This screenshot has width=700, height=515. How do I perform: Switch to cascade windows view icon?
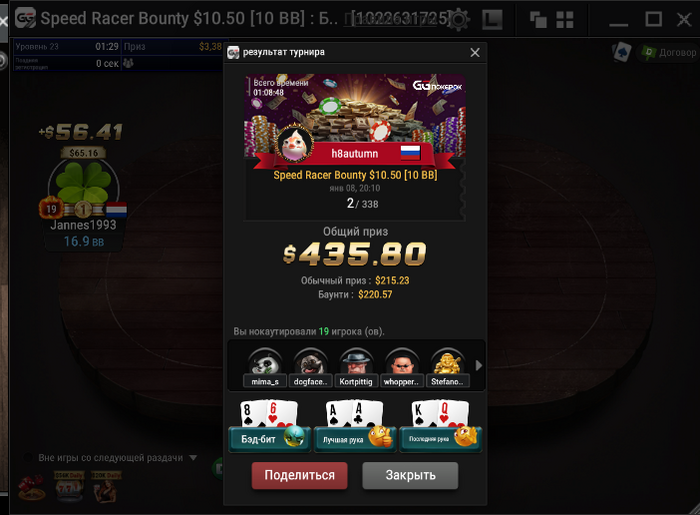(x=538, y=20)
